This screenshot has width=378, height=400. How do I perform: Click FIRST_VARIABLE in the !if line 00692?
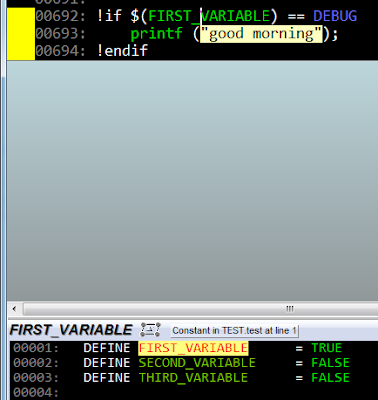(x=209, y=16)
